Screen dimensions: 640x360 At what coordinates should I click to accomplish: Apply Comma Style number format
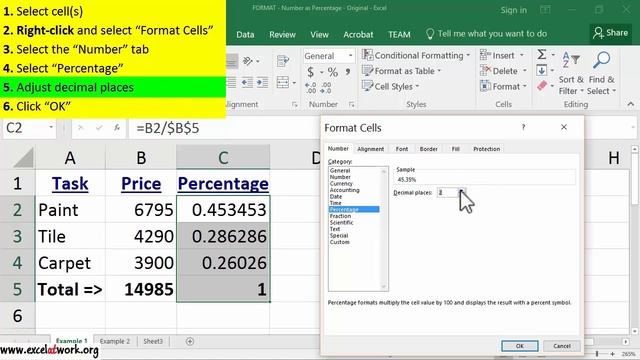coord(348,72)
